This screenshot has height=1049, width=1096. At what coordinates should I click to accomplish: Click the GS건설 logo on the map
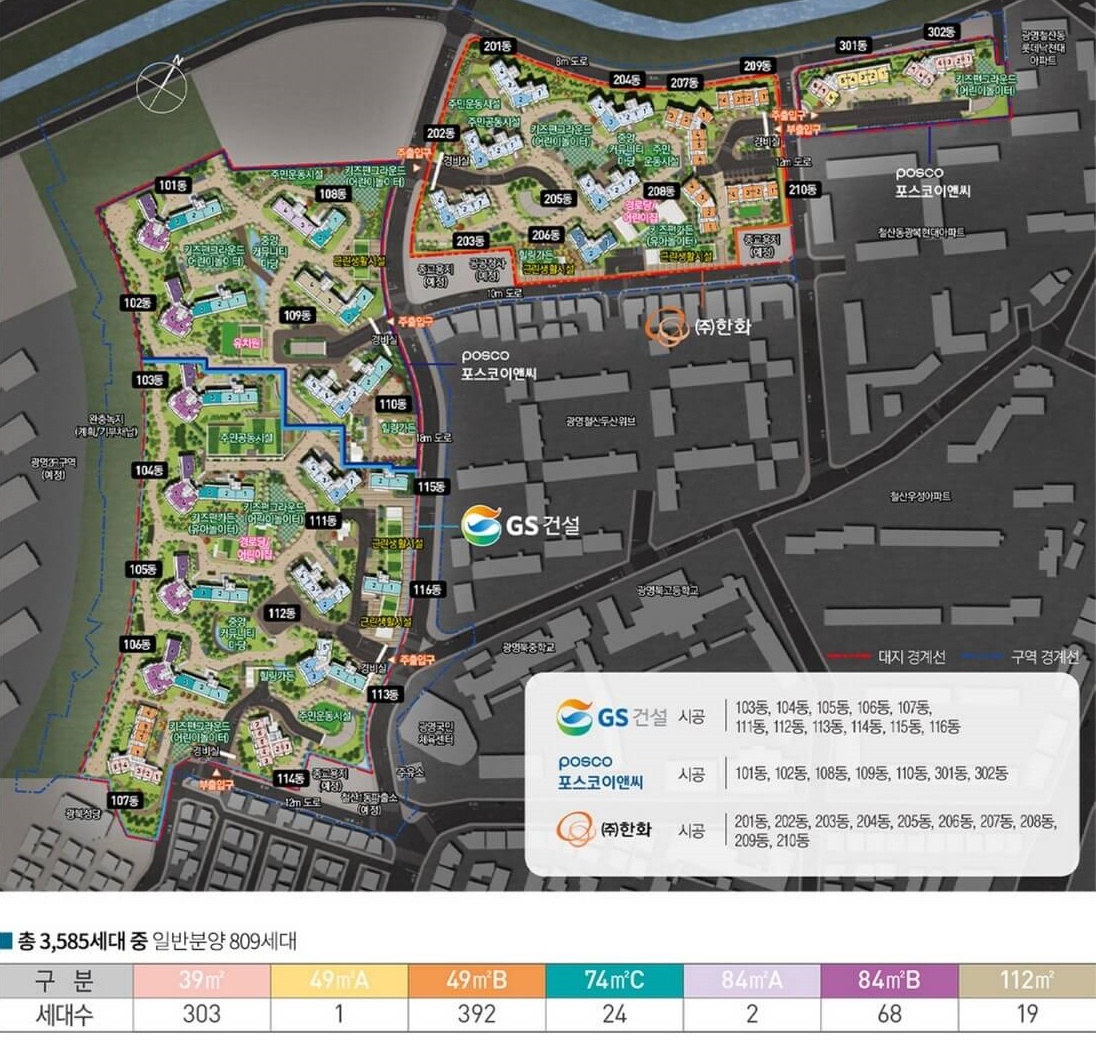tap(521, 525)
